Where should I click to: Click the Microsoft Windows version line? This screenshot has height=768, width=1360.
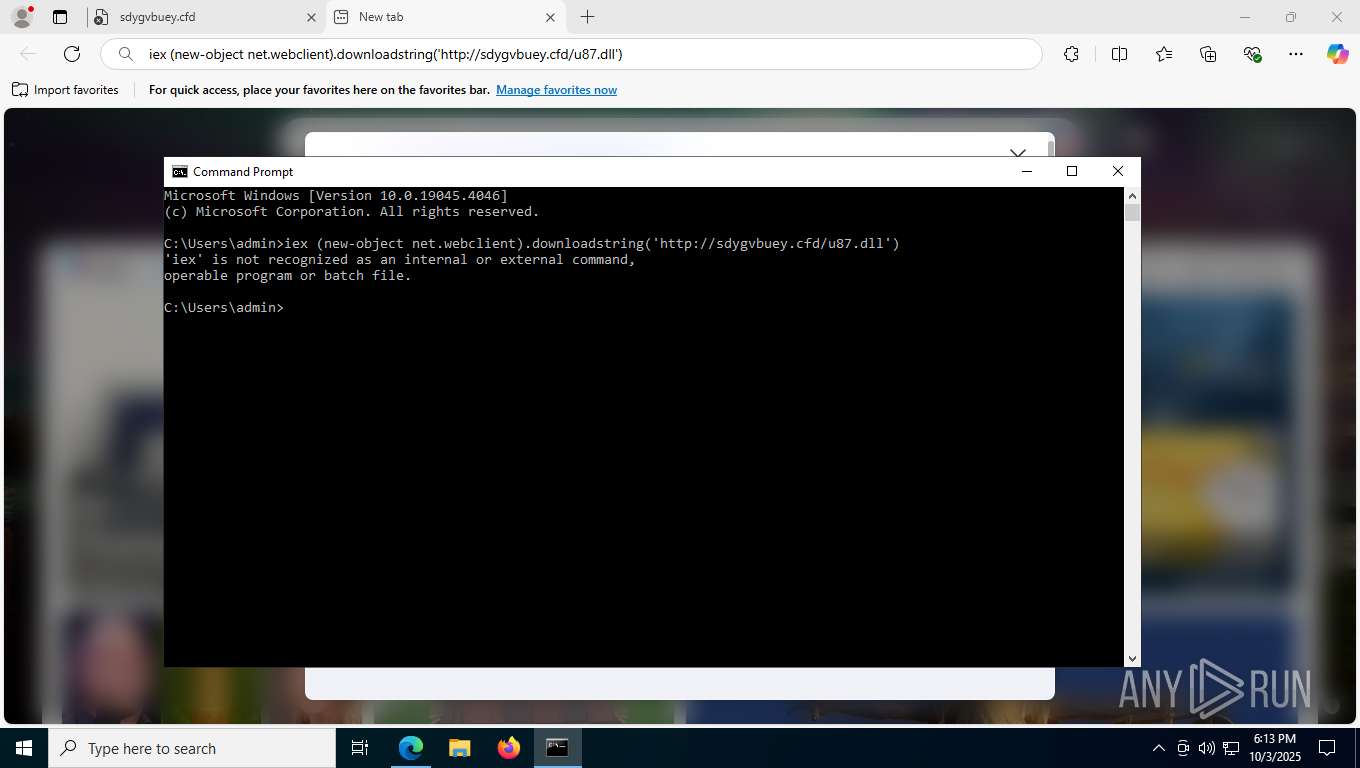(x=336, y=196)
